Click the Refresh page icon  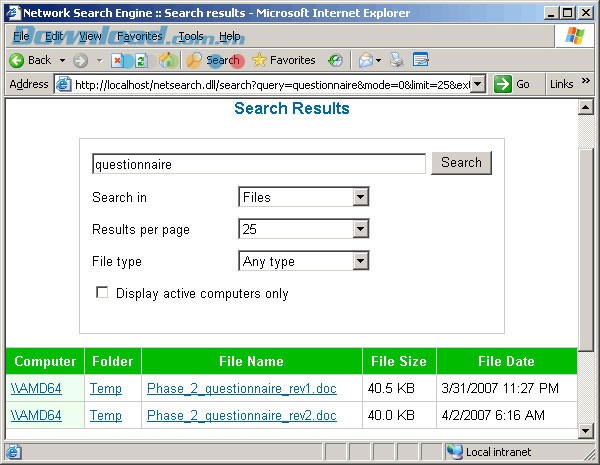[x=141, y=60]
